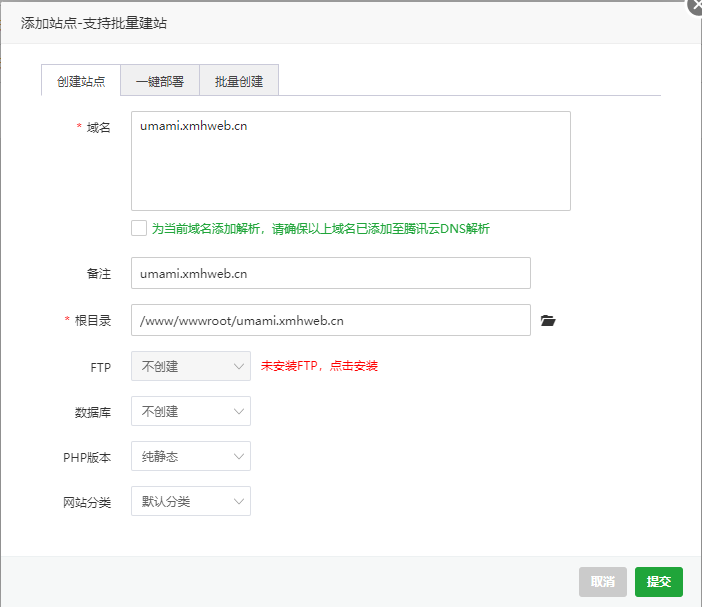Enable the 为当前域名添加解析 checkbox
The image size is (702, 607).
pyautogui.click(x=139, y=228)
